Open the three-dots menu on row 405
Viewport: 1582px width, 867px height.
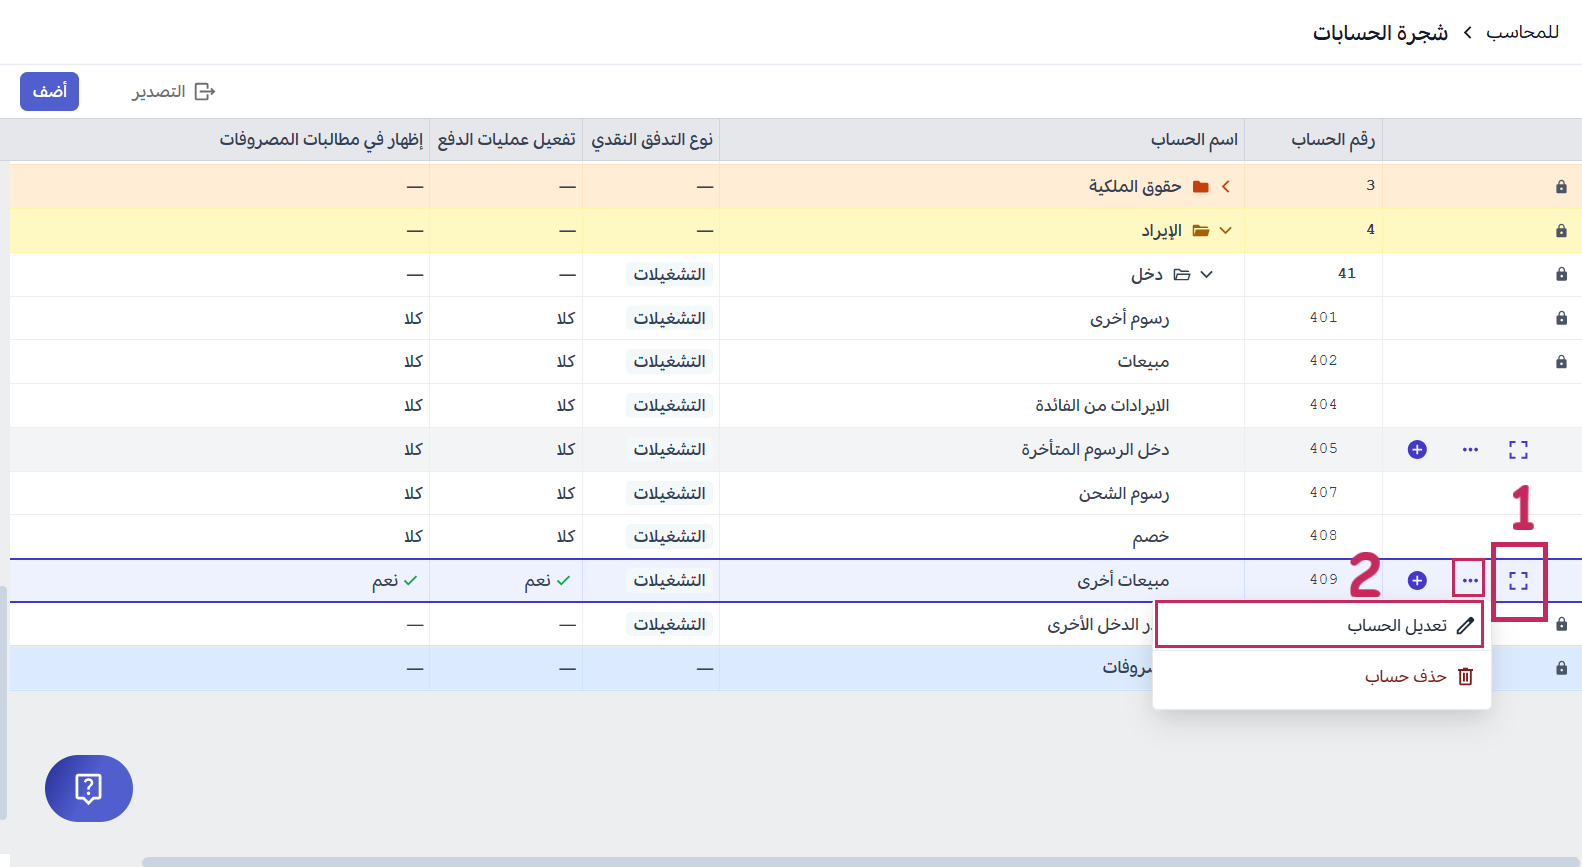tap(1470, 450)
